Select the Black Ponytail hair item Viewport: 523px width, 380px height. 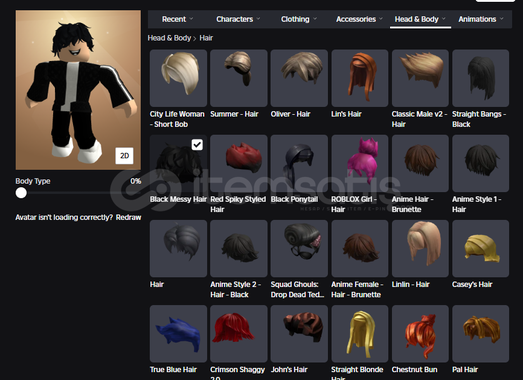(299, 163)
